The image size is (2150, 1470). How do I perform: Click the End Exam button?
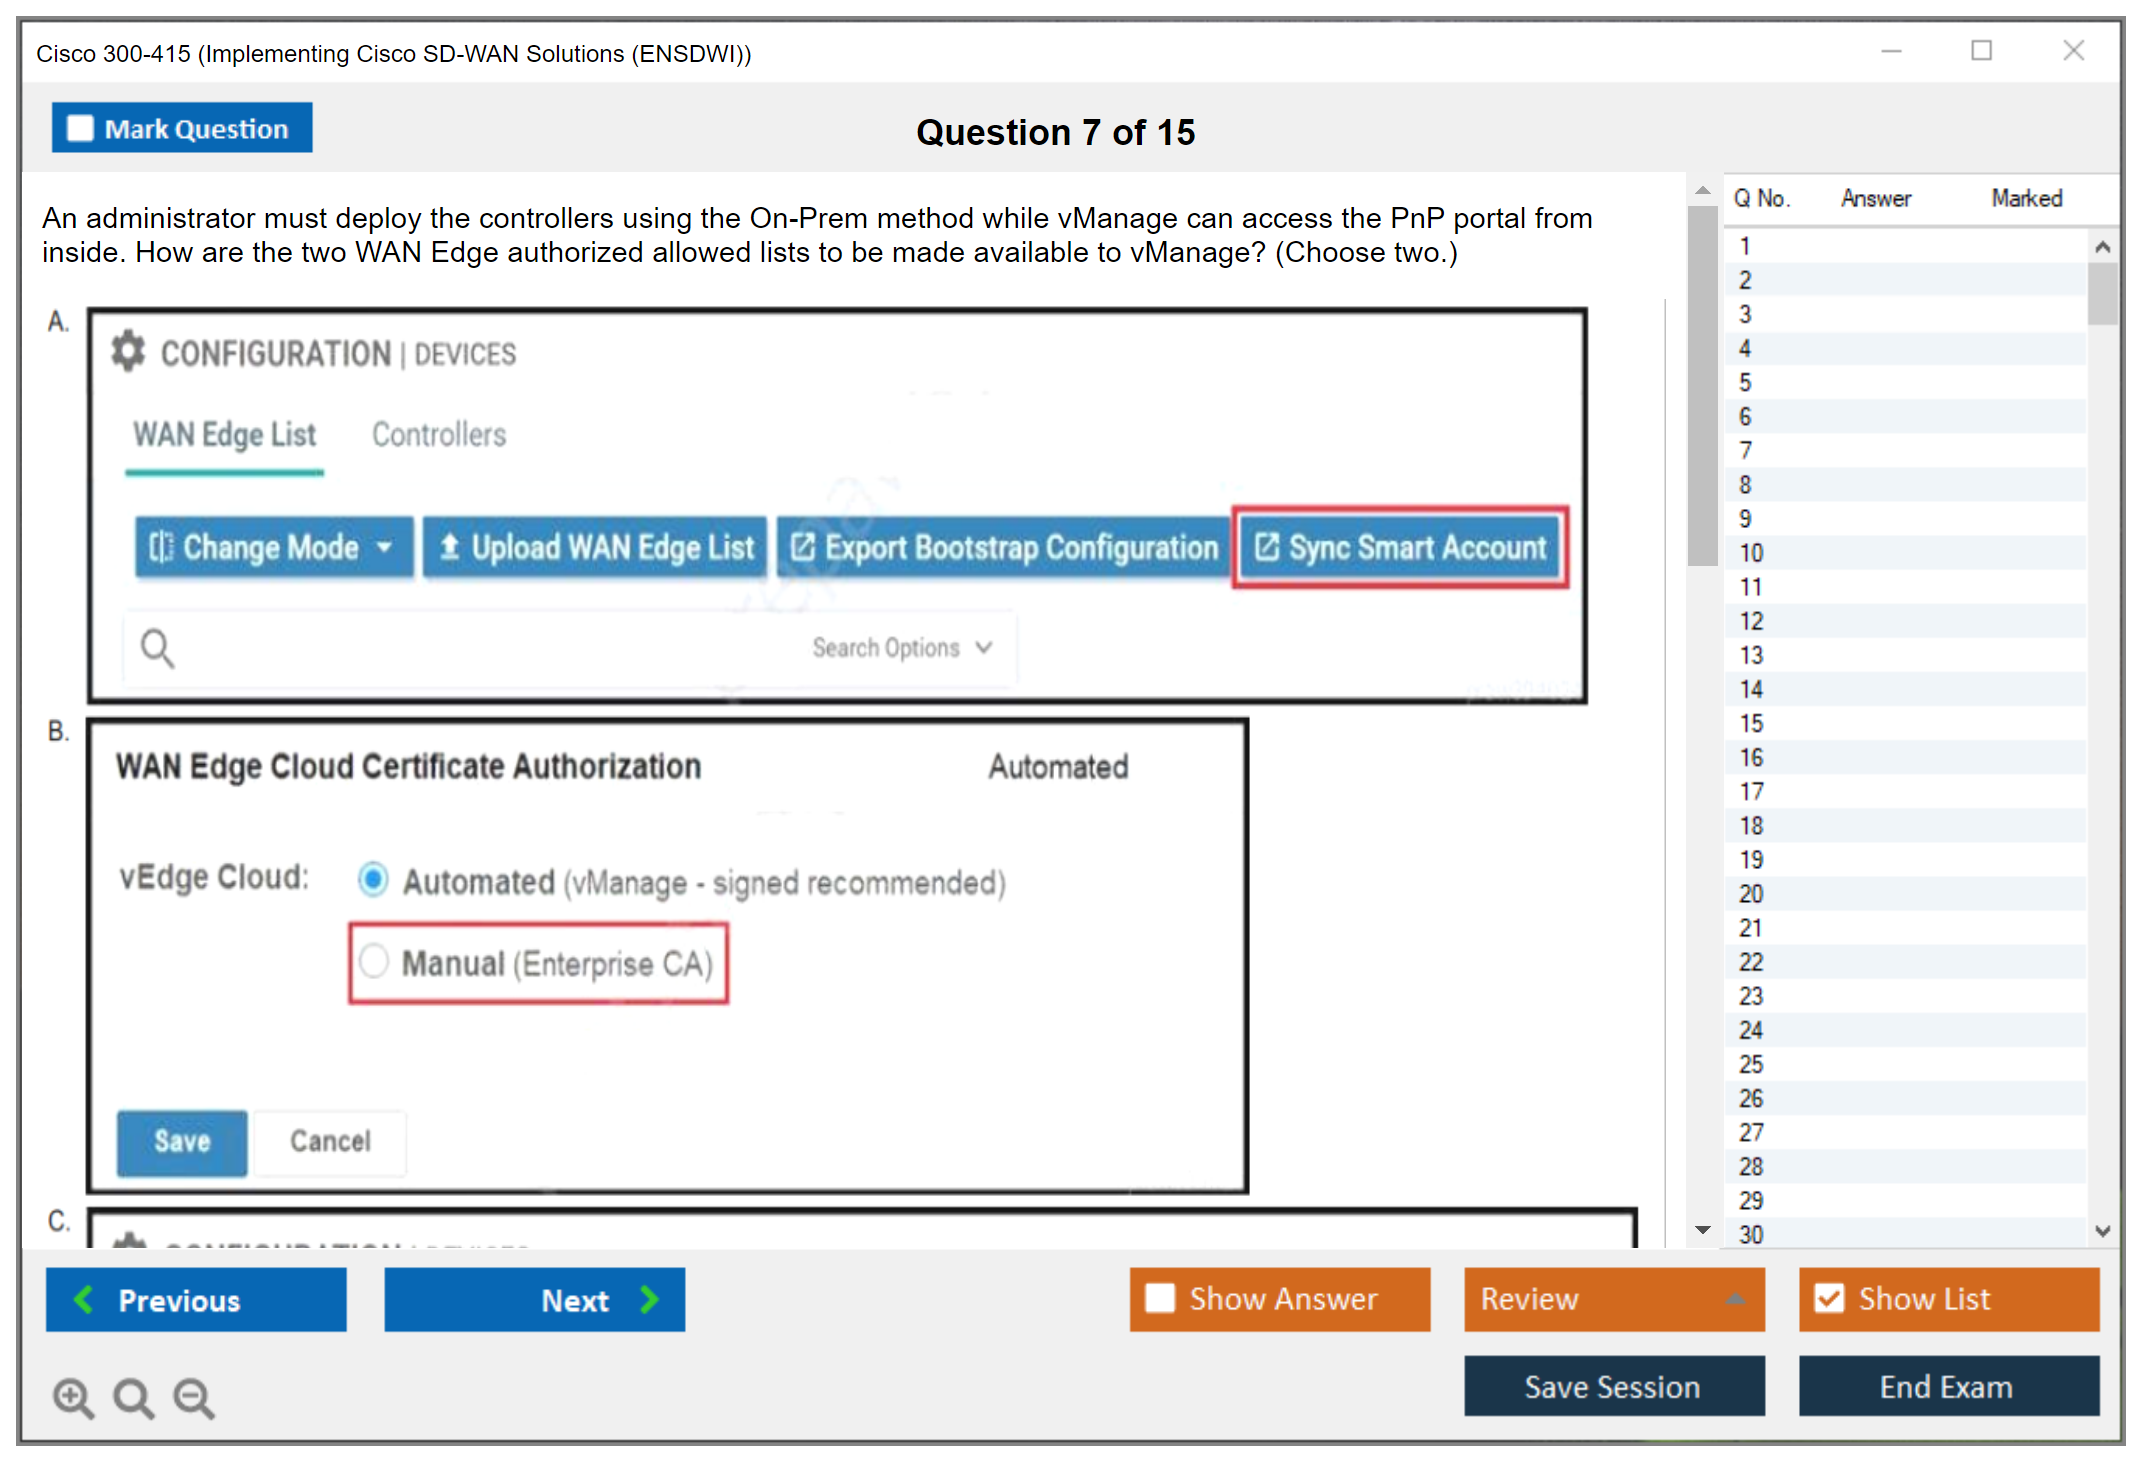(1947, 1386)
